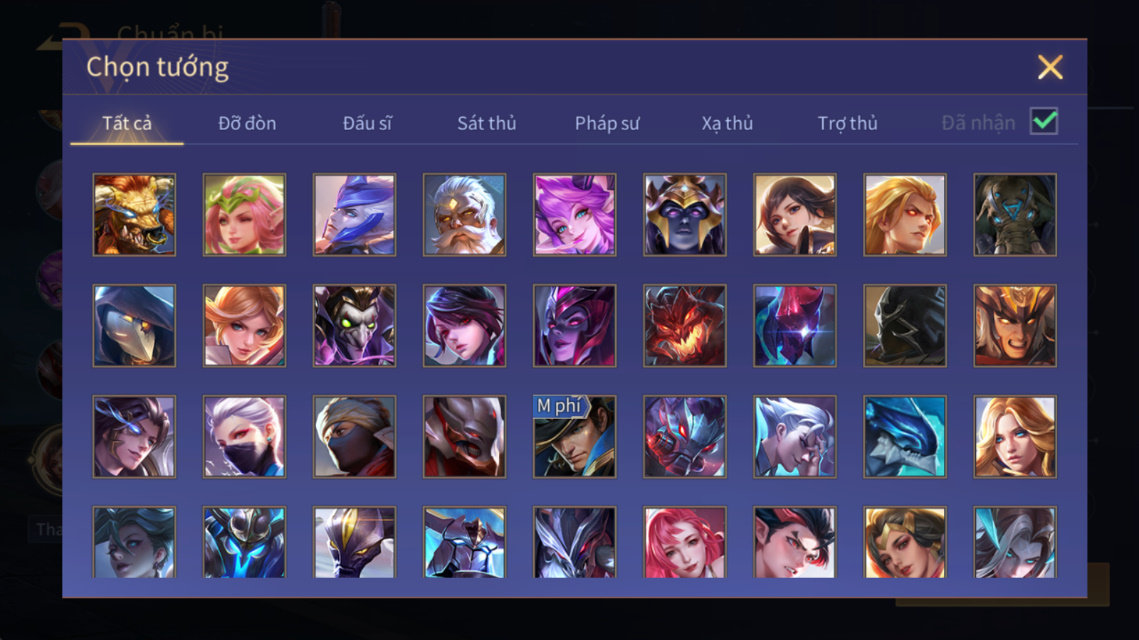Select the blue shark creature hero portrait
1139x640 pixels.
[904, 437]
